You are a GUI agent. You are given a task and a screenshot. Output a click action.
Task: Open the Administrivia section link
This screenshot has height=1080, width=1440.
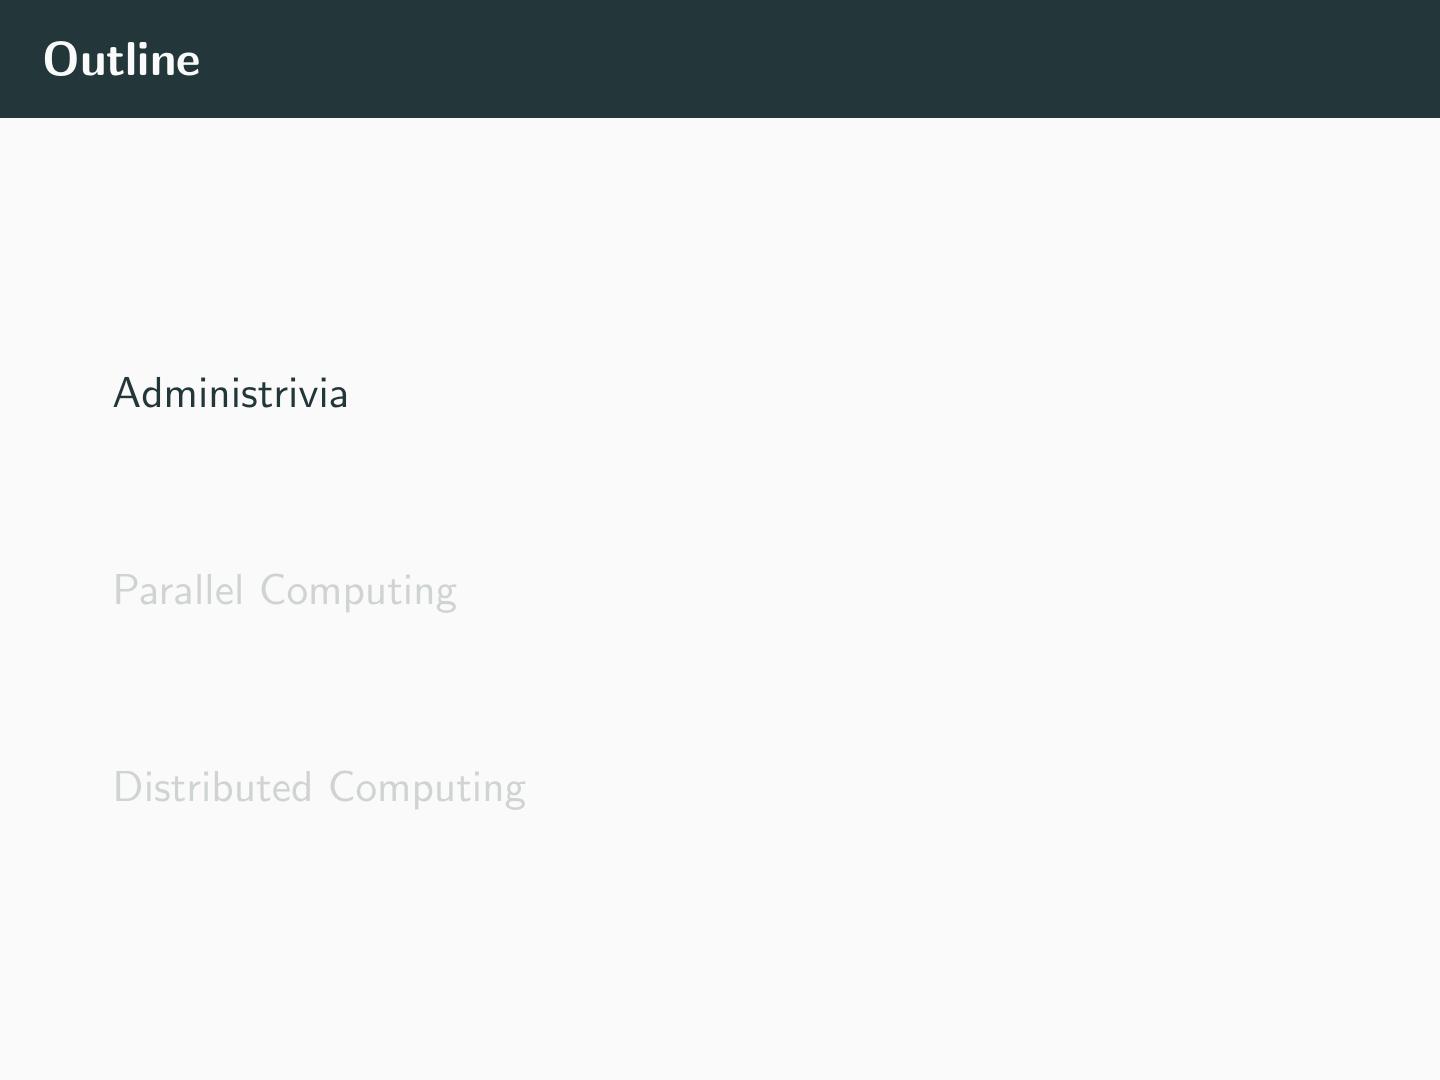click(230, 393)
